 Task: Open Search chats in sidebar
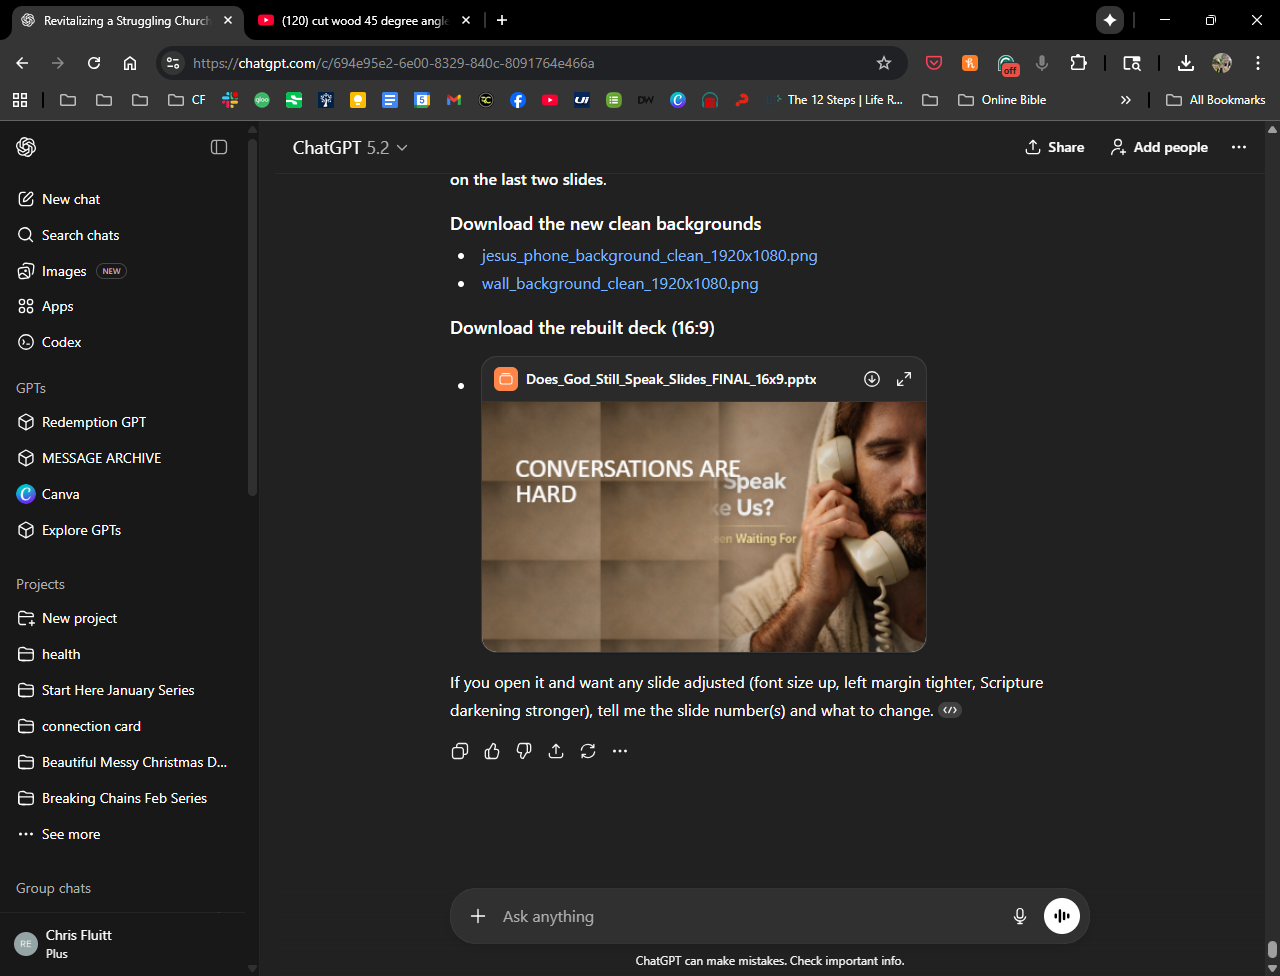click(x=80, y=235)
